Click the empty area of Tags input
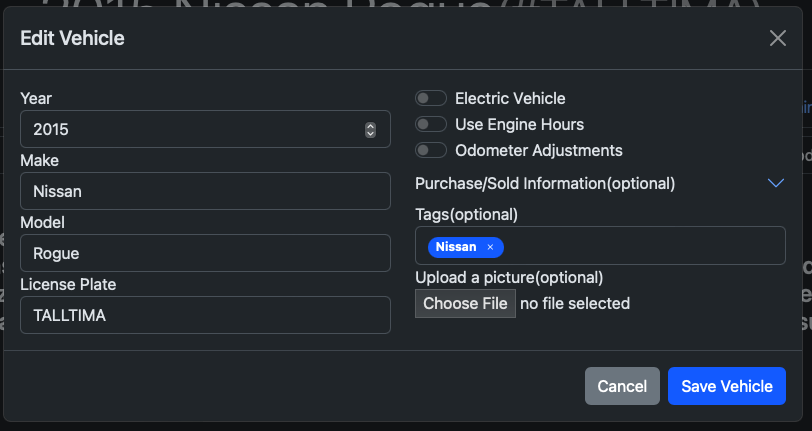The width and height of the screenshot is (812, 431). point(640,247)
